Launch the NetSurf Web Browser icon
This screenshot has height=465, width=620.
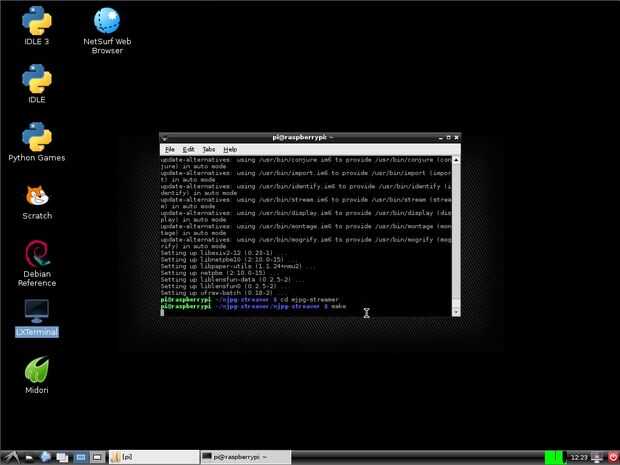point(107,31)
